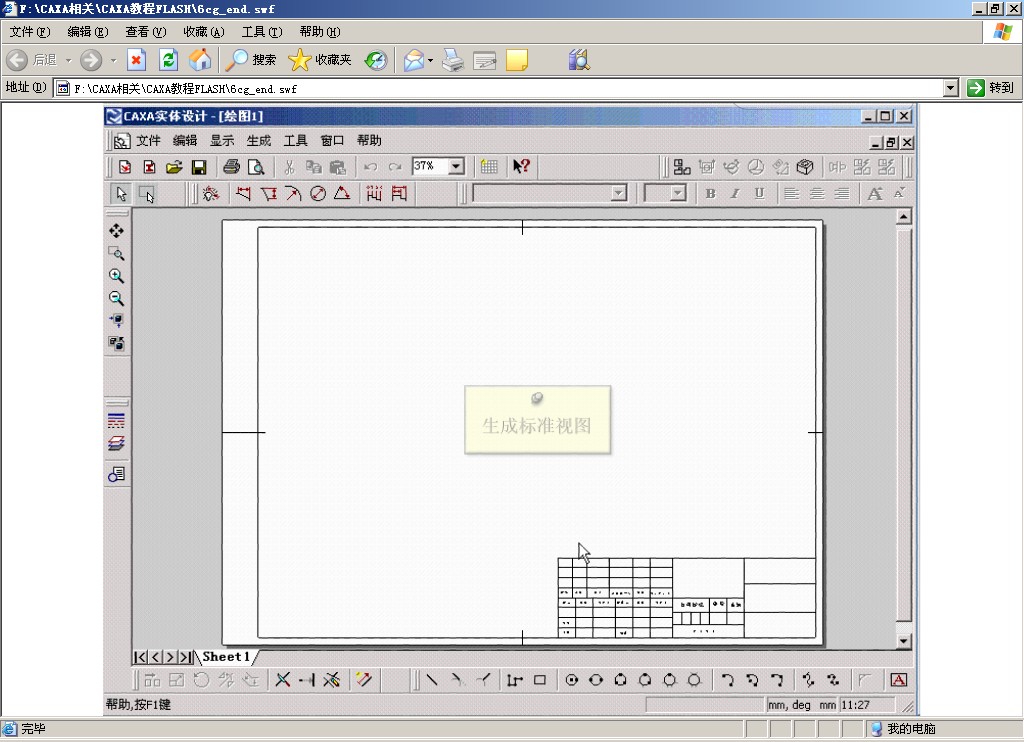This screenshot has width=1024, height=742.
Task: Expand the forward history dropdown arrow
Action: point(113,60)
